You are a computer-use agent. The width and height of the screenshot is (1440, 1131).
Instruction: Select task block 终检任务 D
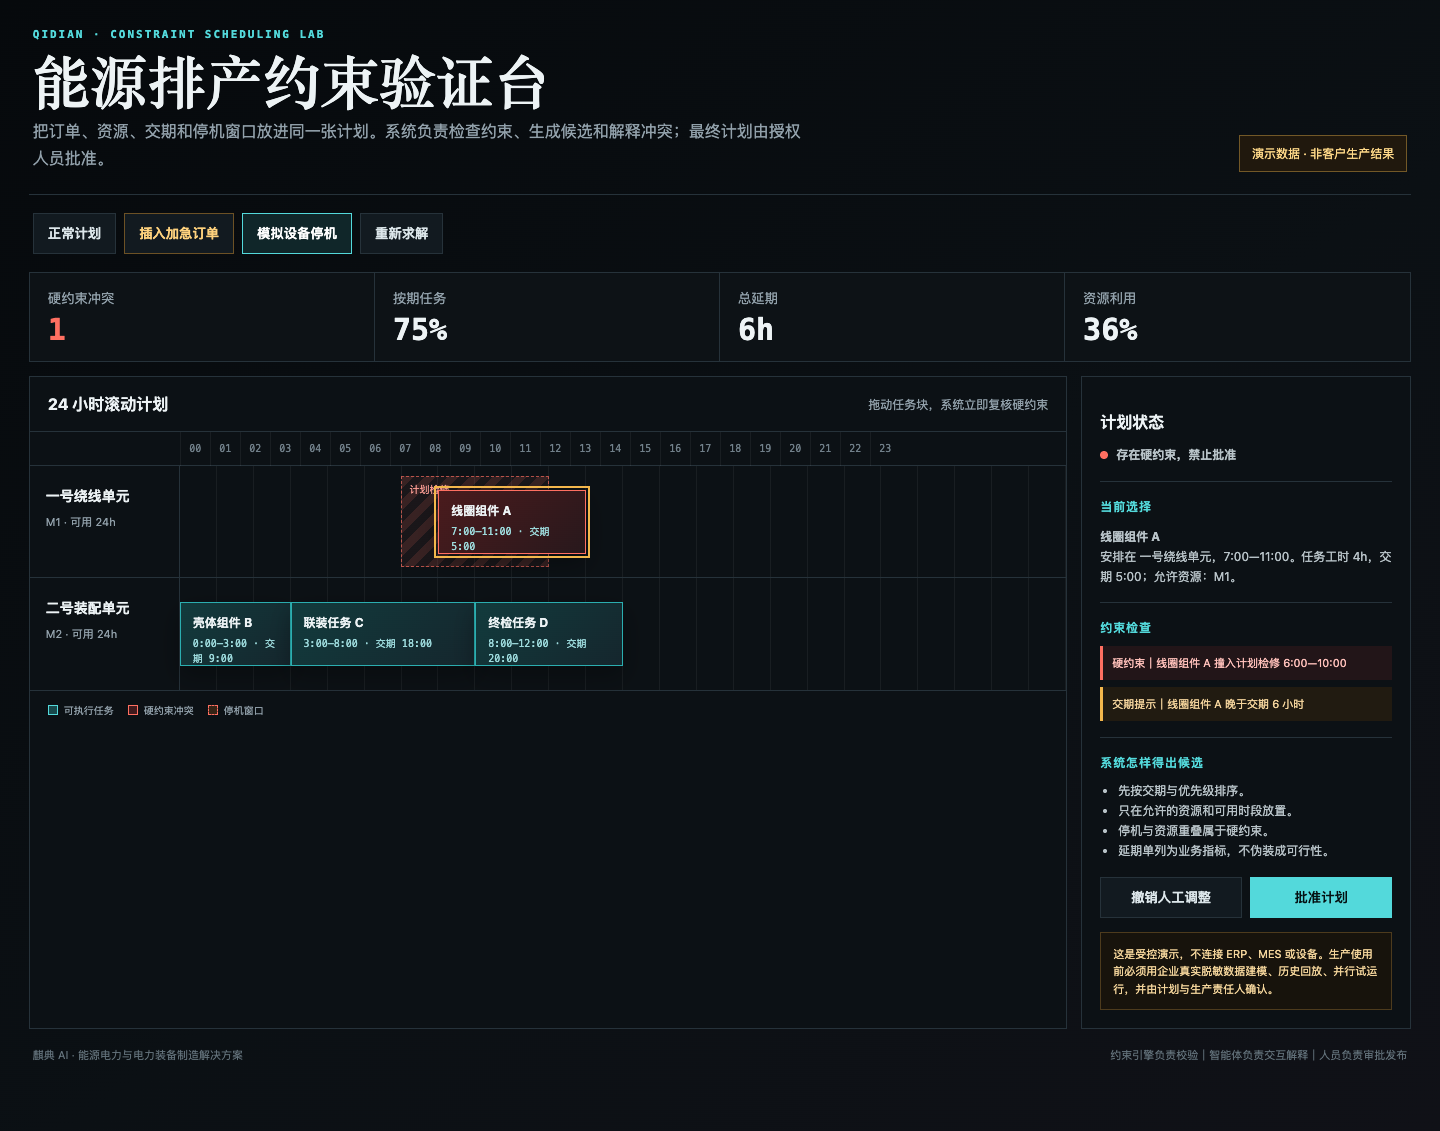click(549, 634)
